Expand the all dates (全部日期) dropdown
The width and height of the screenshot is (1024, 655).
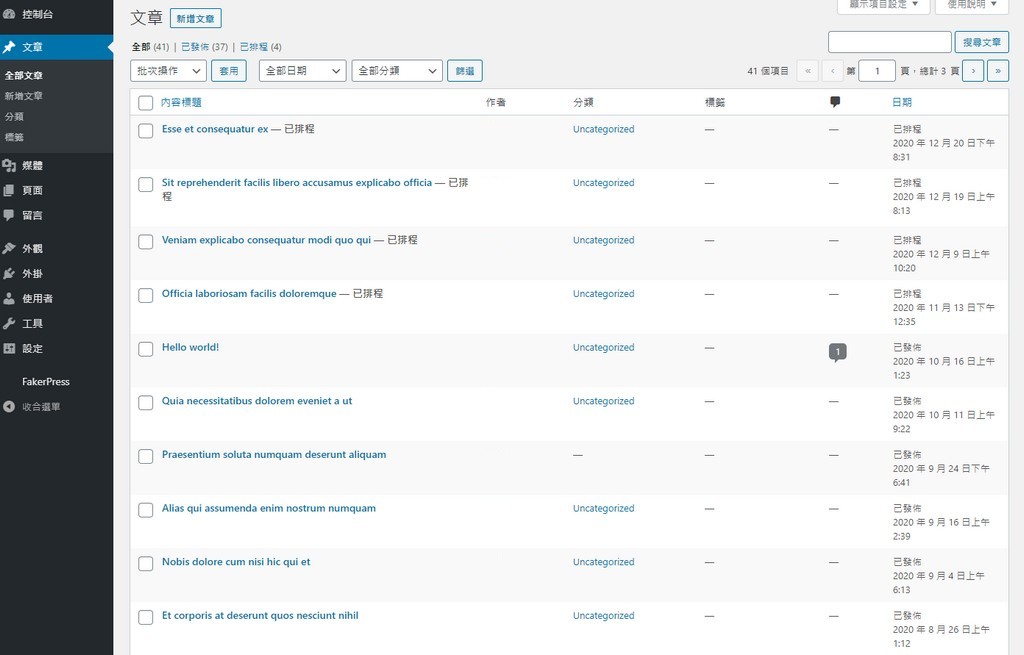pos(302,71)
